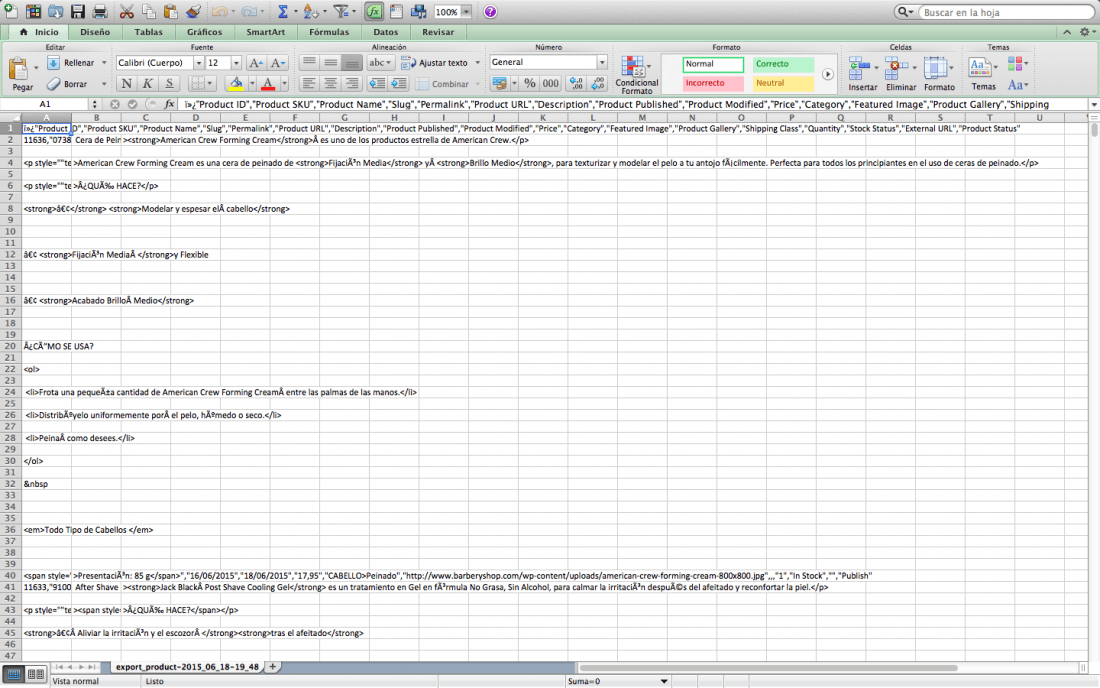Toggle underline with the S button

pos(169,84)
